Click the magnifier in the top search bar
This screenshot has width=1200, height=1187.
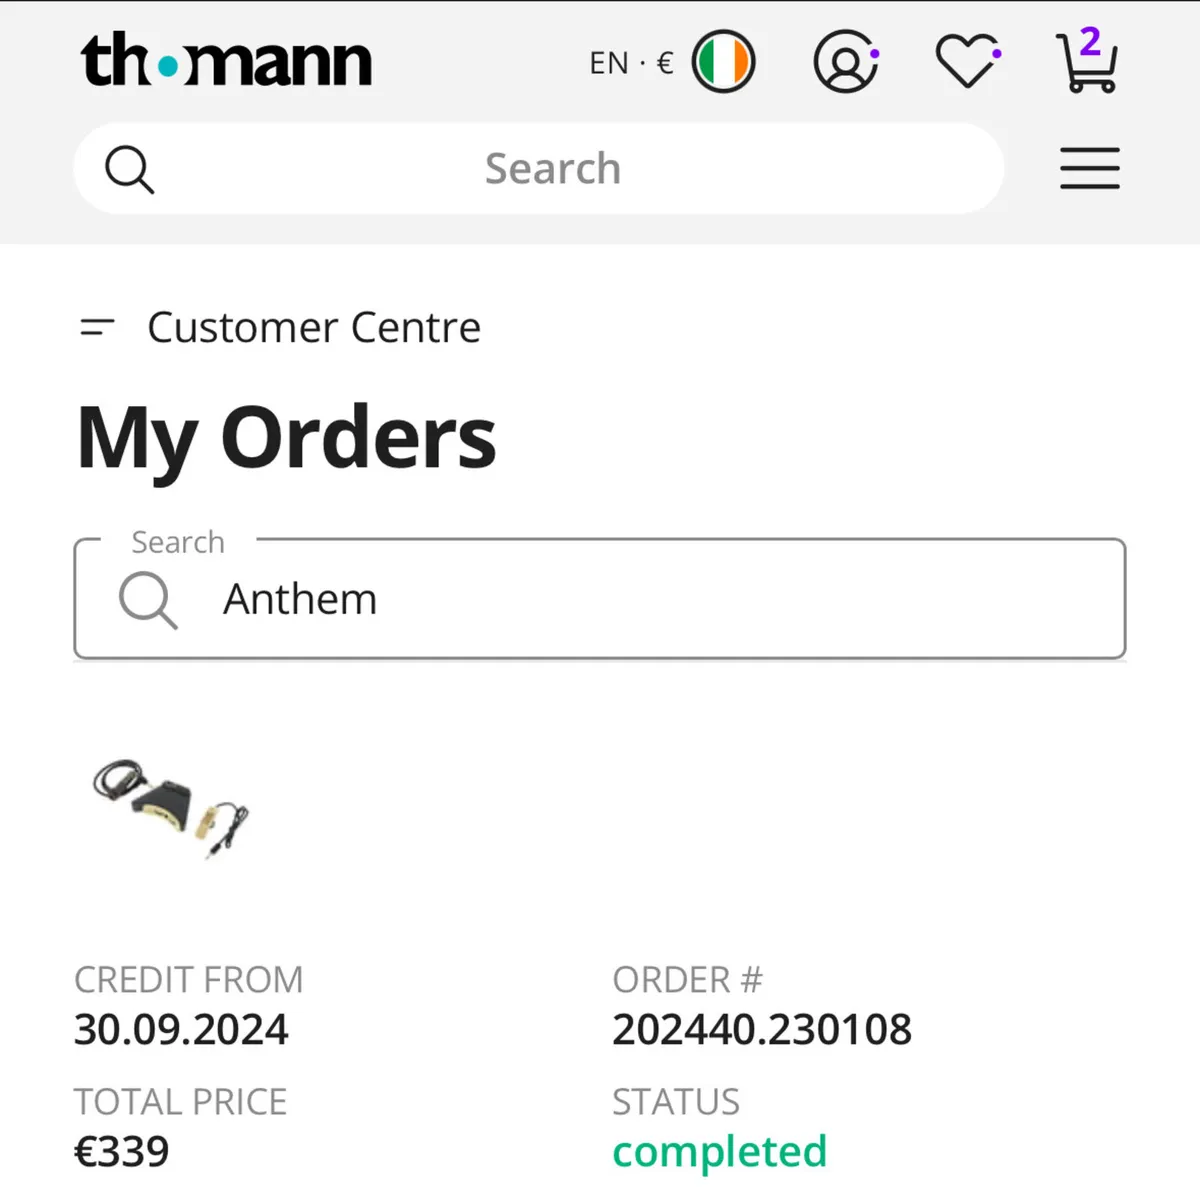pos(130,169)
